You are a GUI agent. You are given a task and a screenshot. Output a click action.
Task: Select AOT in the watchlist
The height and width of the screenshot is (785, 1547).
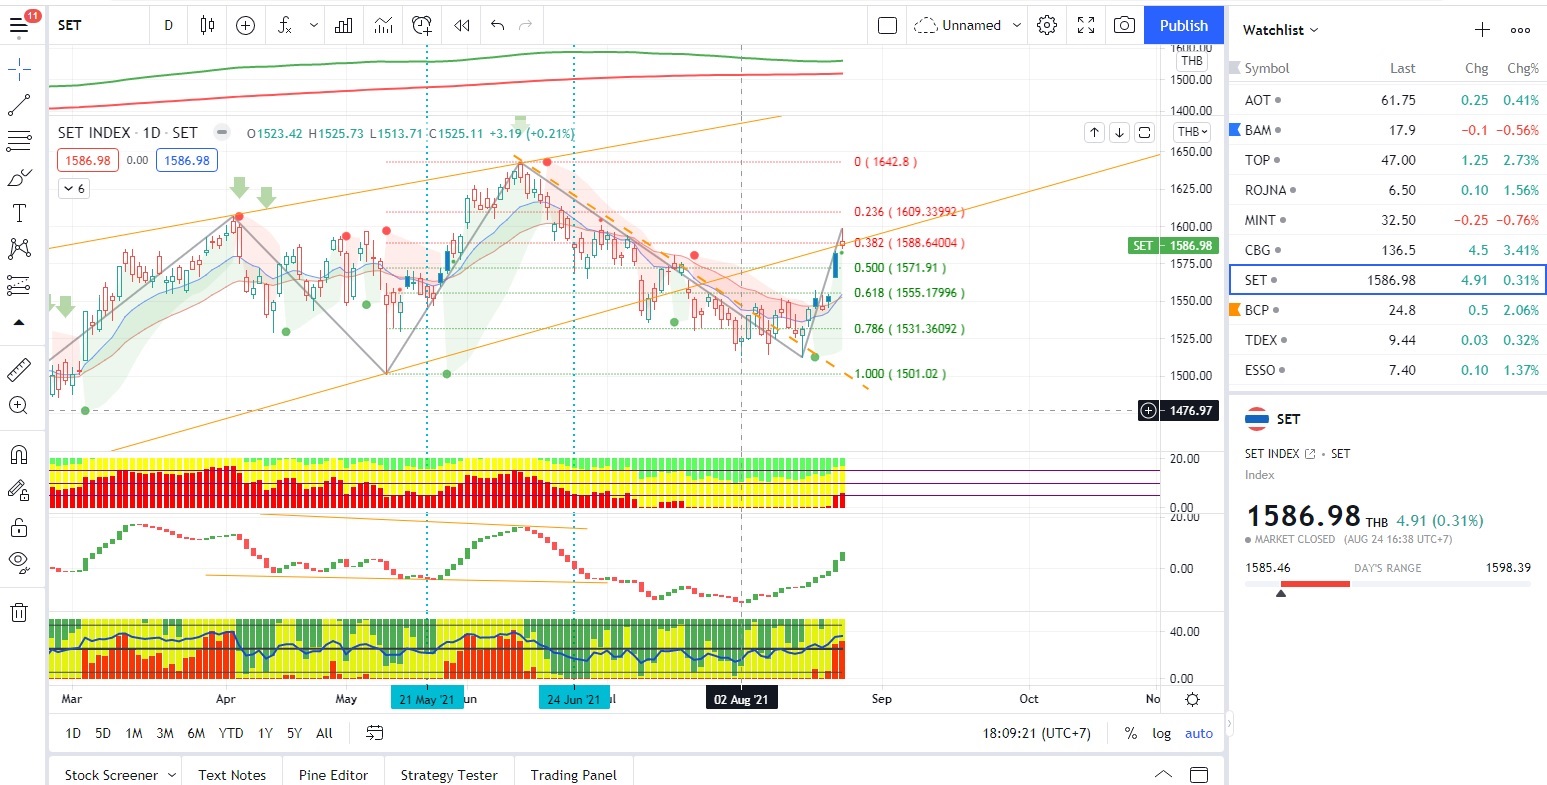point(1387,100)
